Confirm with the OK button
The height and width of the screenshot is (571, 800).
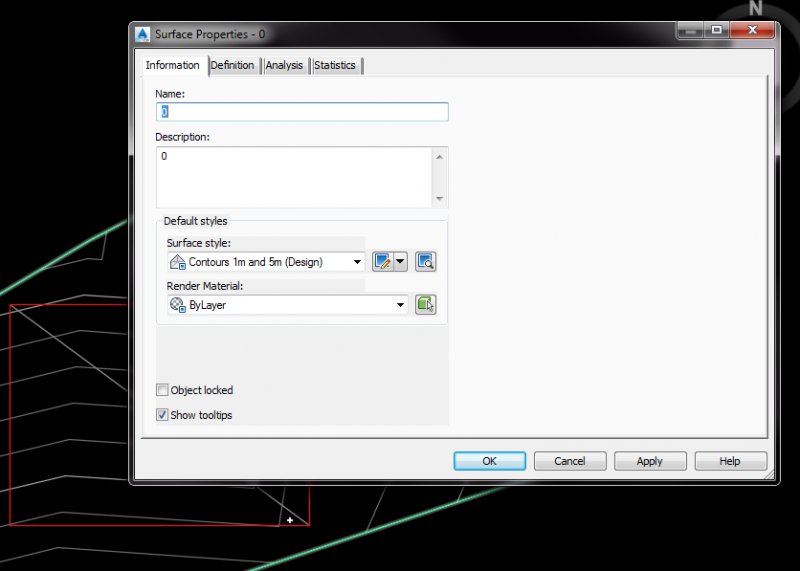click(490, 461)
